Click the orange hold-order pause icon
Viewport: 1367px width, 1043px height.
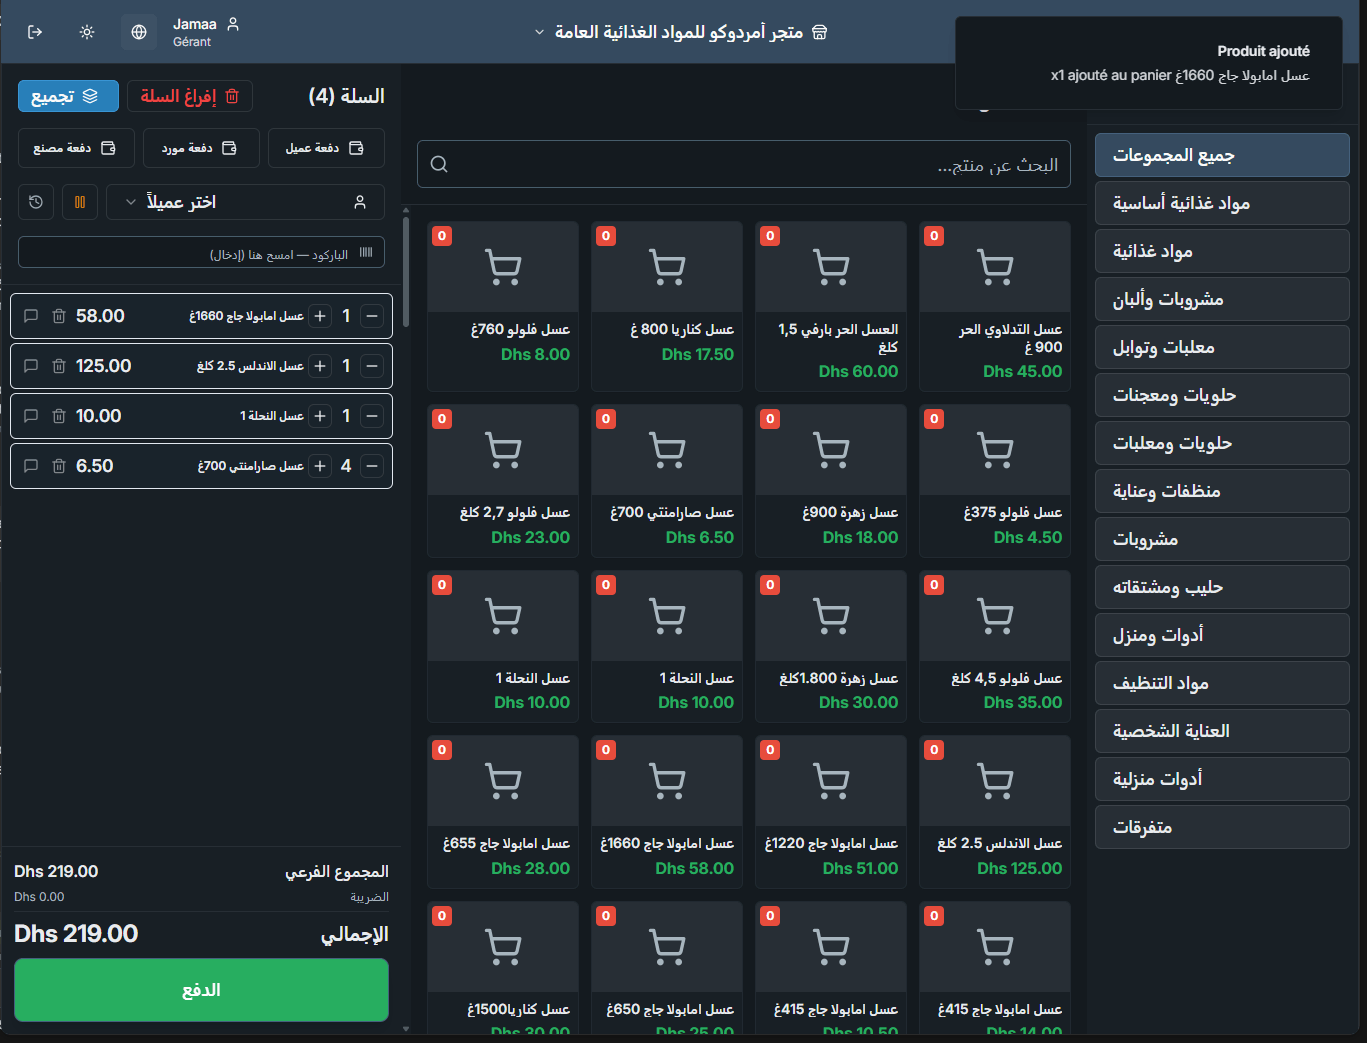80,202
